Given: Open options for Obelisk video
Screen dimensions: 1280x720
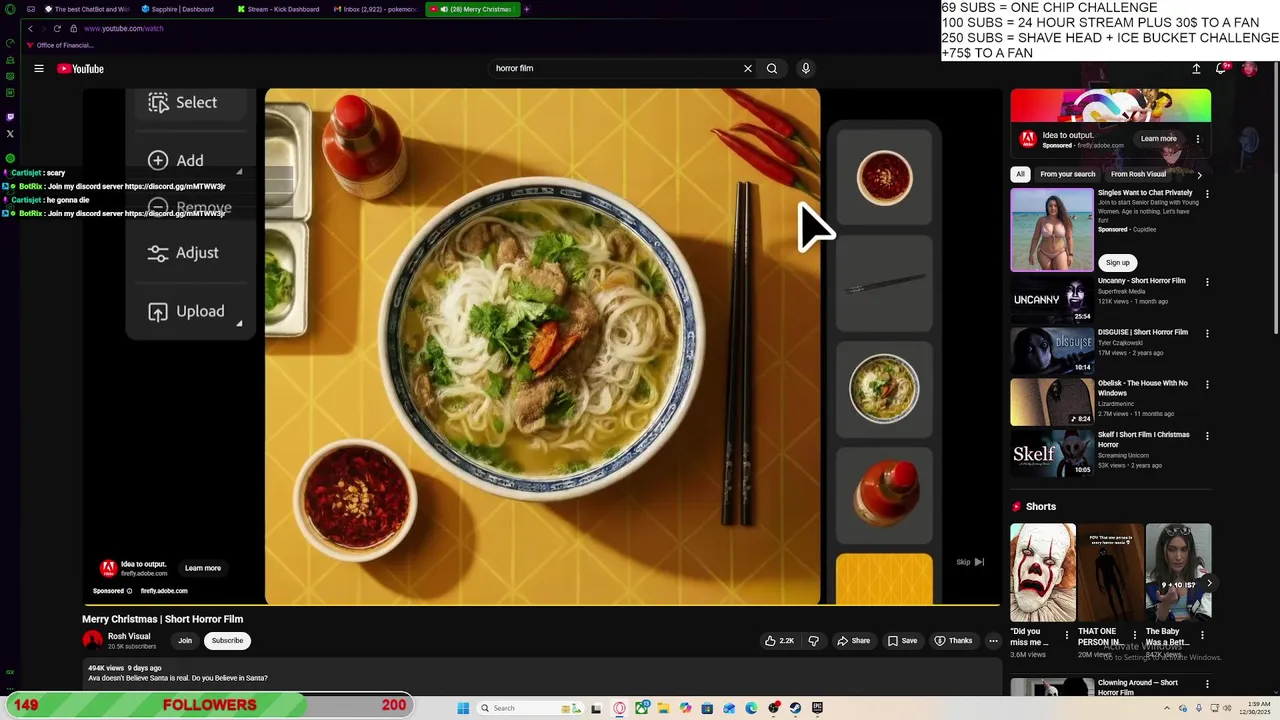Looking at the screenshot, I should pyautogui.click(x=1207, y=384).
